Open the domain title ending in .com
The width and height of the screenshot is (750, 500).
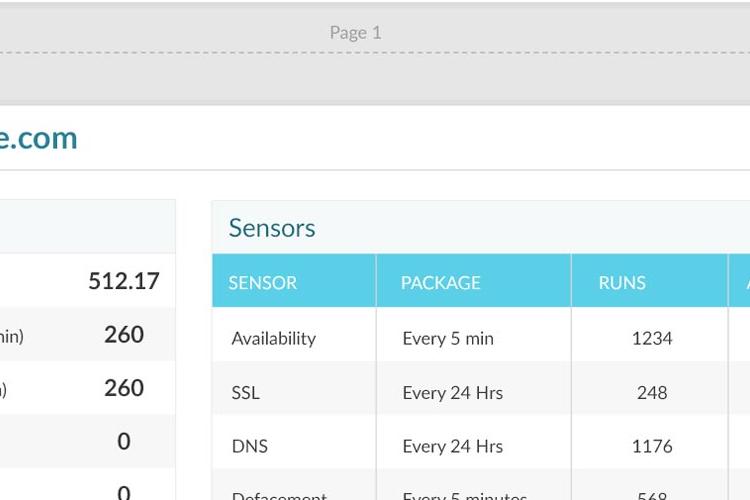38,139
